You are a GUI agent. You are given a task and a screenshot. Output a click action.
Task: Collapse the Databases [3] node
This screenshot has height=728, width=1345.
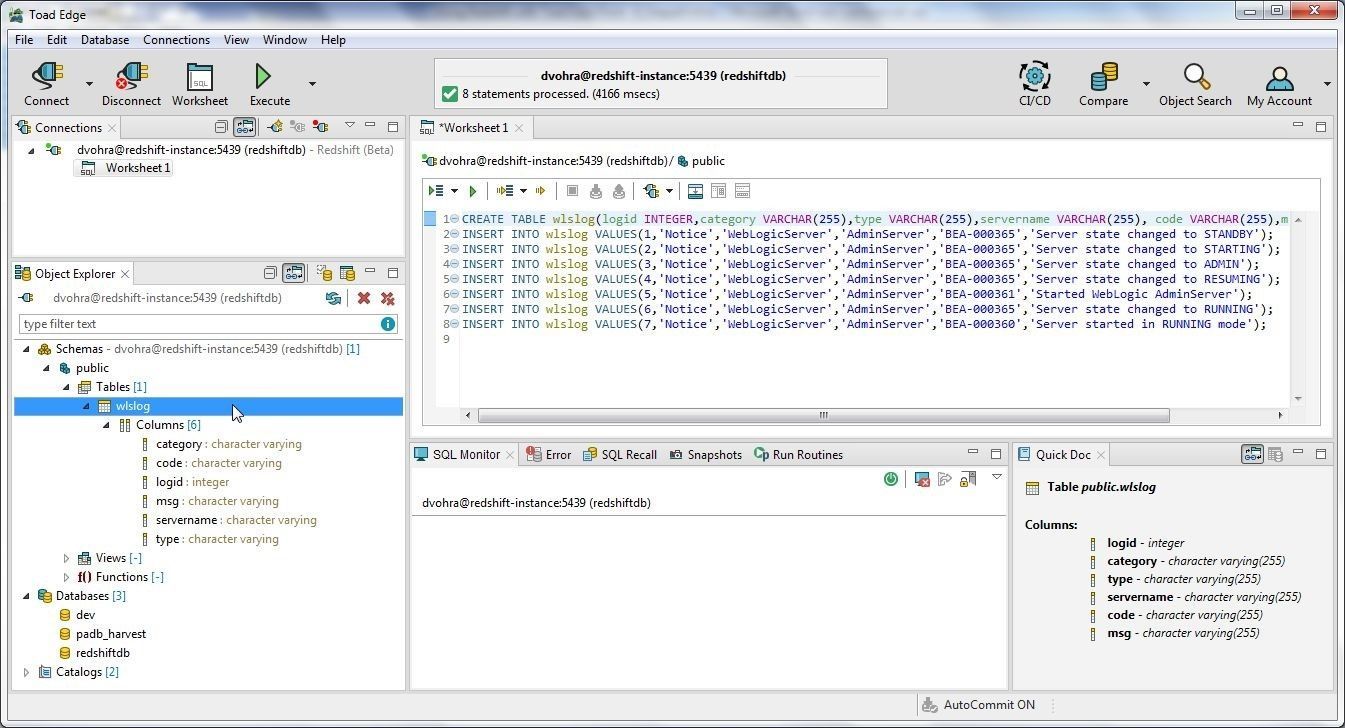pyautogui.click(x=26, y=596)
